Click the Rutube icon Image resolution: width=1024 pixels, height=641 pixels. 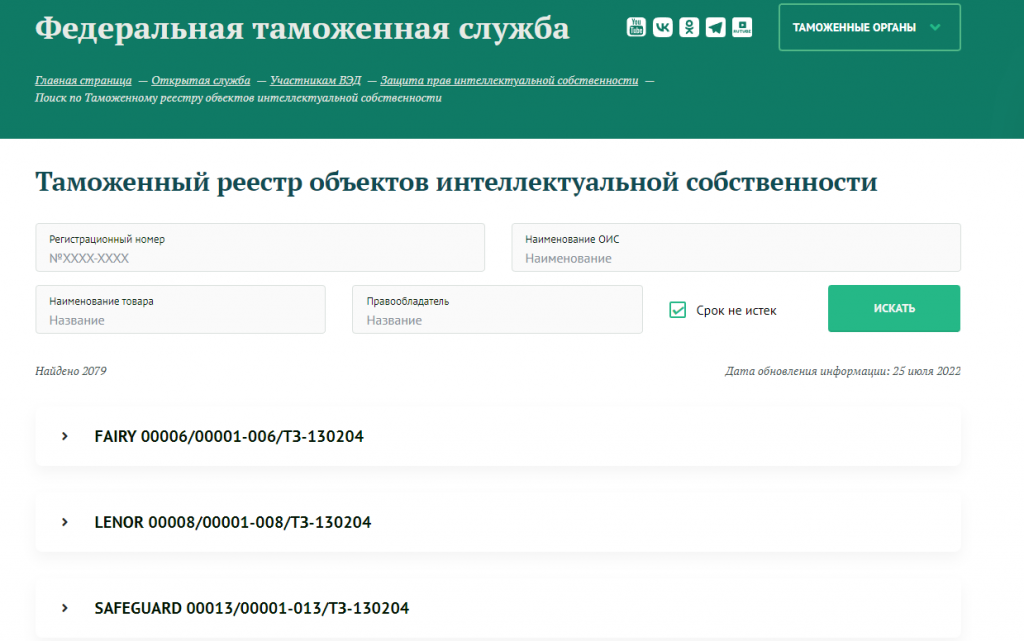[741, 27]
